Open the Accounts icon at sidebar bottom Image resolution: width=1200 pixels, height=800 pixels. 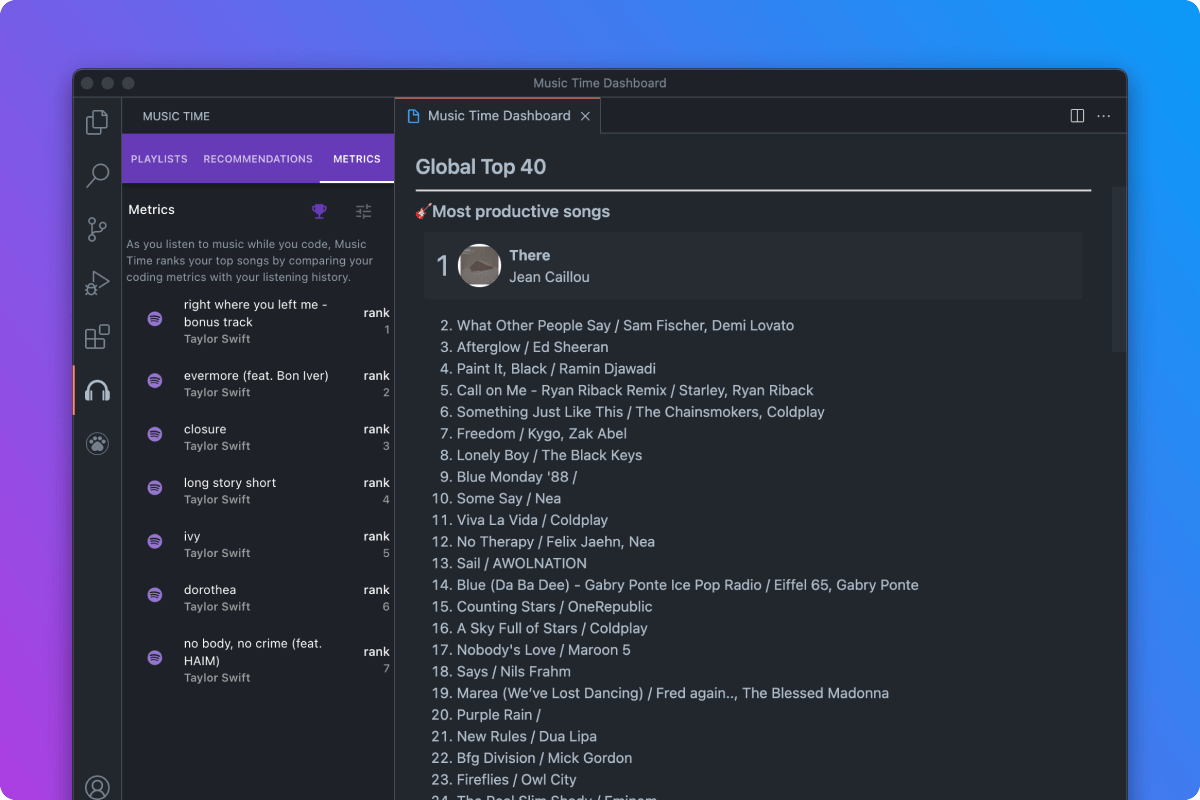(x=96, y=786)
